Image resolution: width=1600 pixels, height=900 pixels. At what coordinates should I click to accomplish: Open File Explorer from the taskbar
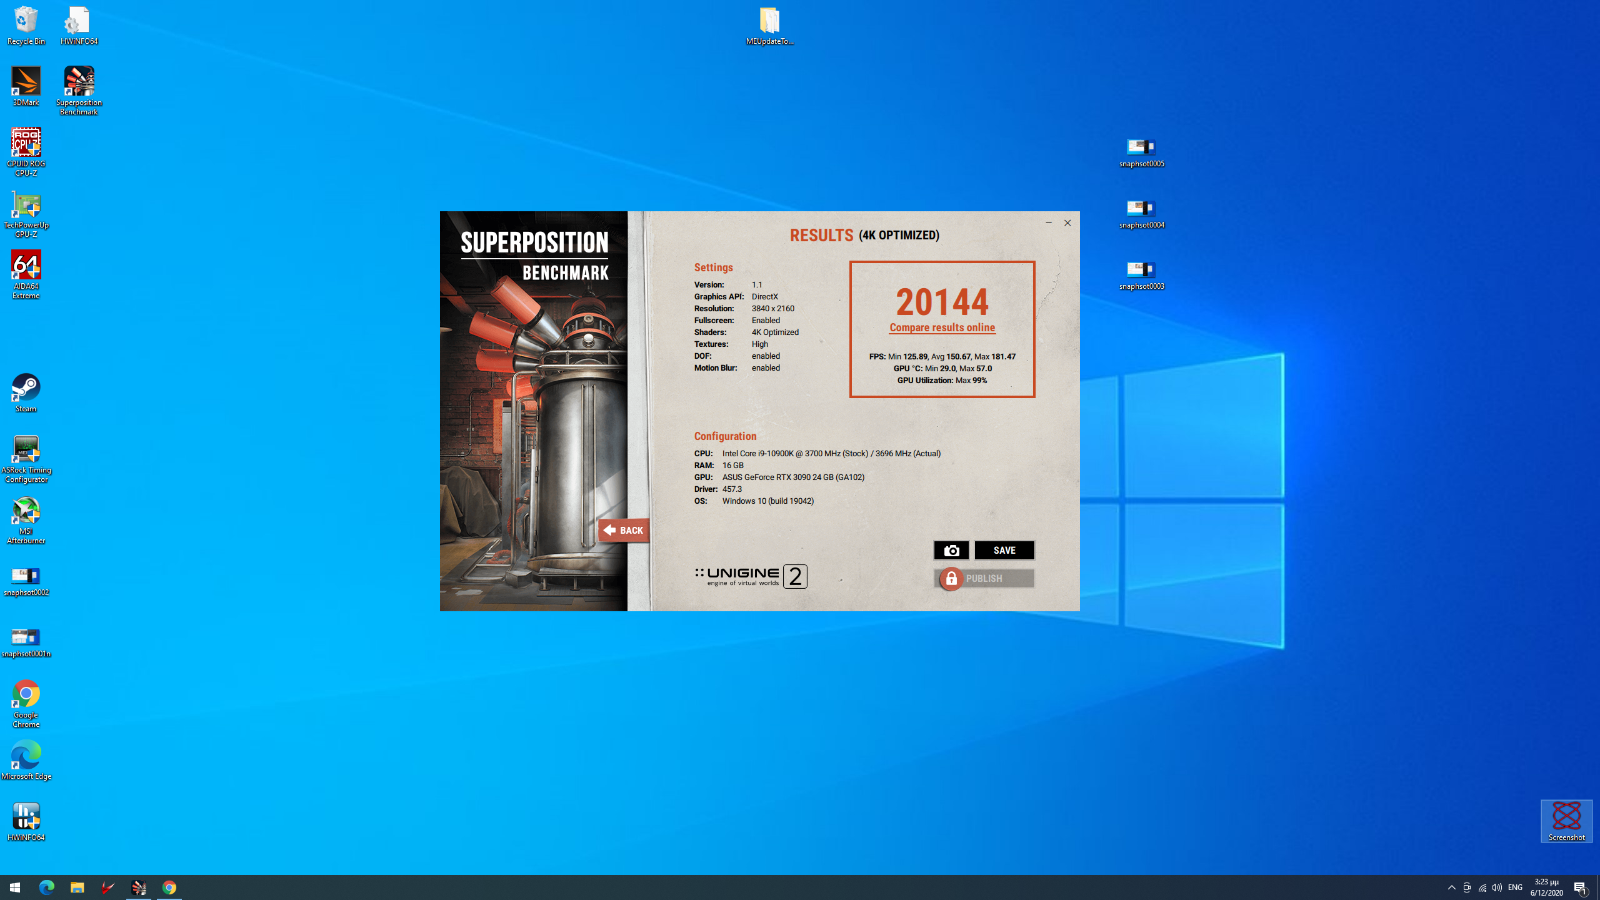[77, 887]
